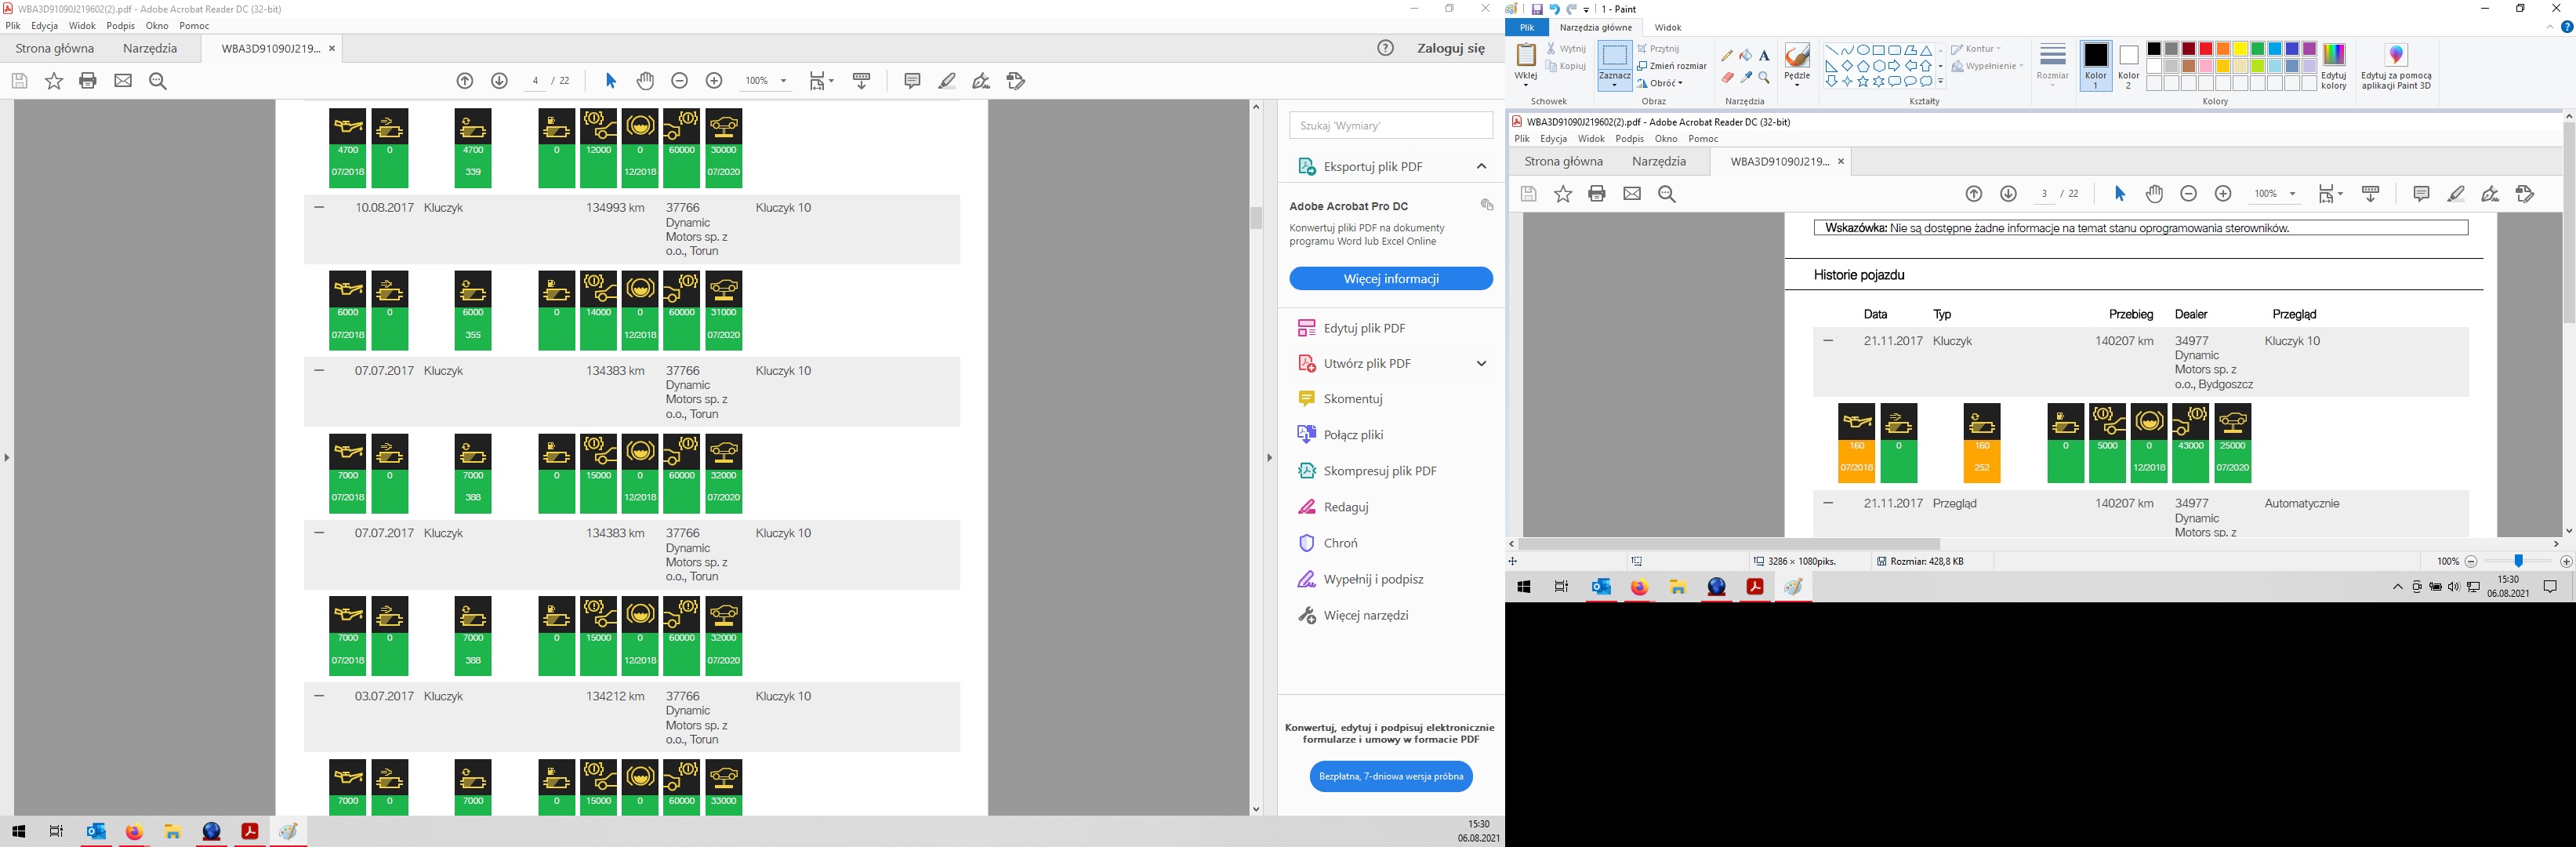
Task: Activate the Hand pan tool in the left Acrobat window
Action: [645, 81]
